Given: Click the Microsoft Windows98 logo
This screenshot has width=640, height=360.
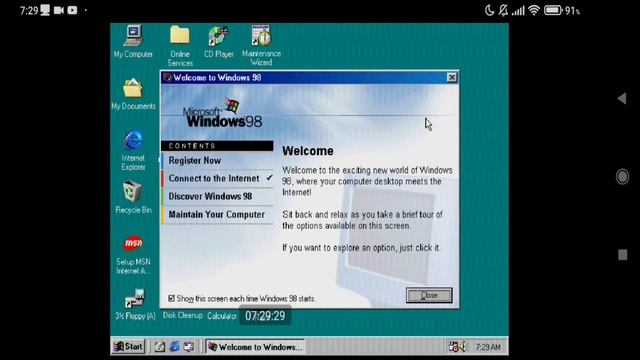Looking at the screenshot, I should tap(222, 113).
